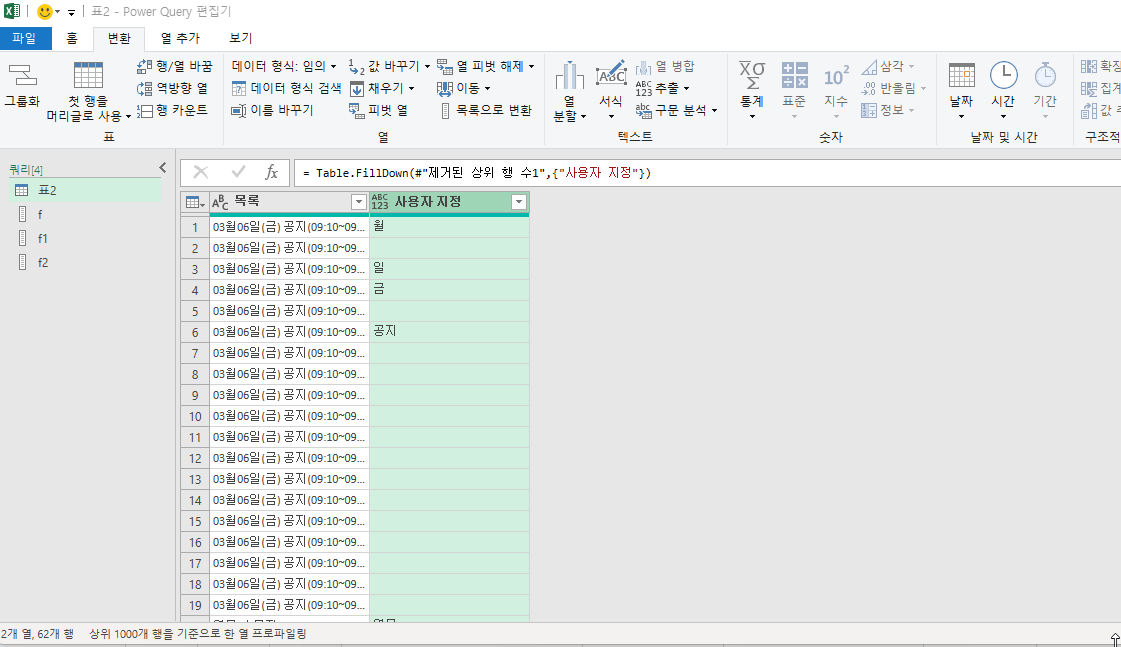Switch to the 열 추가 ribbon tab
Viewport: 1121px width, 647px height.
click(x=180, y=38)
